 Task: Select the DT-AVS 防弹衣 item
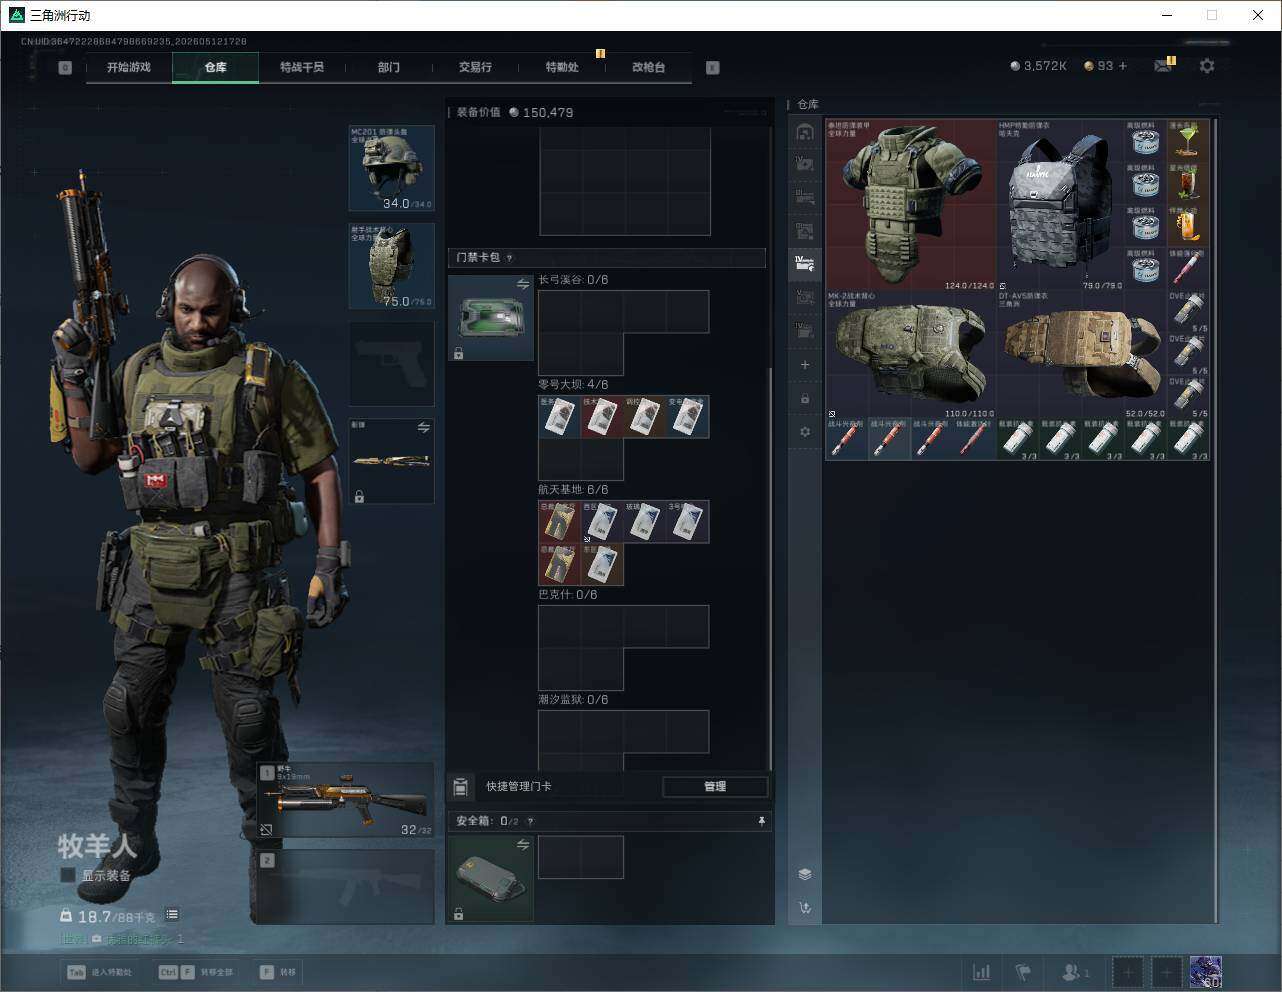(x=1082, y=354)
